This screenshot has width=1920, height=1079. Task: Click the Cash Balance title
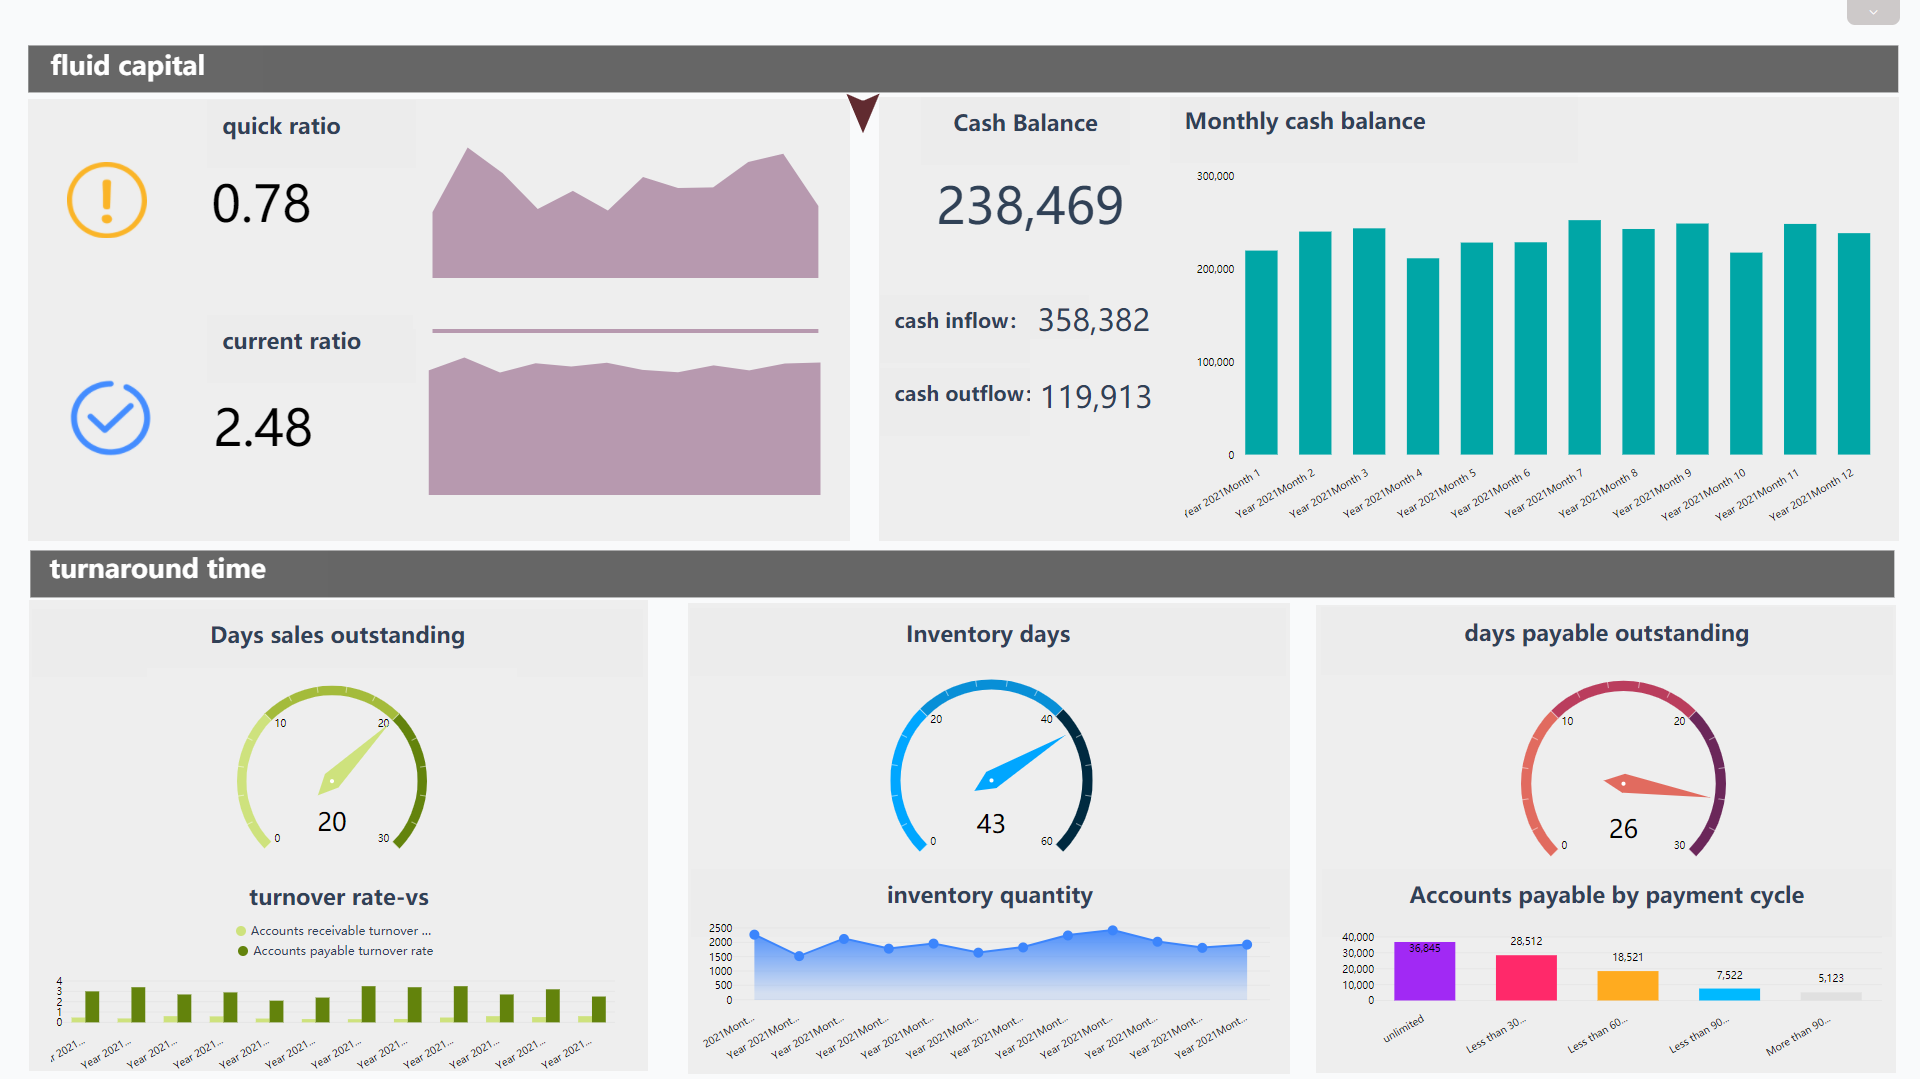1025,124
